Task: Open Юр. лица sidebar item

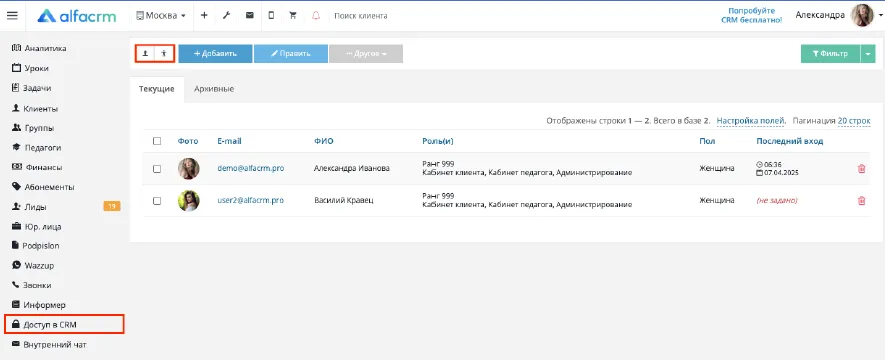Action: (x=36, y=227)
